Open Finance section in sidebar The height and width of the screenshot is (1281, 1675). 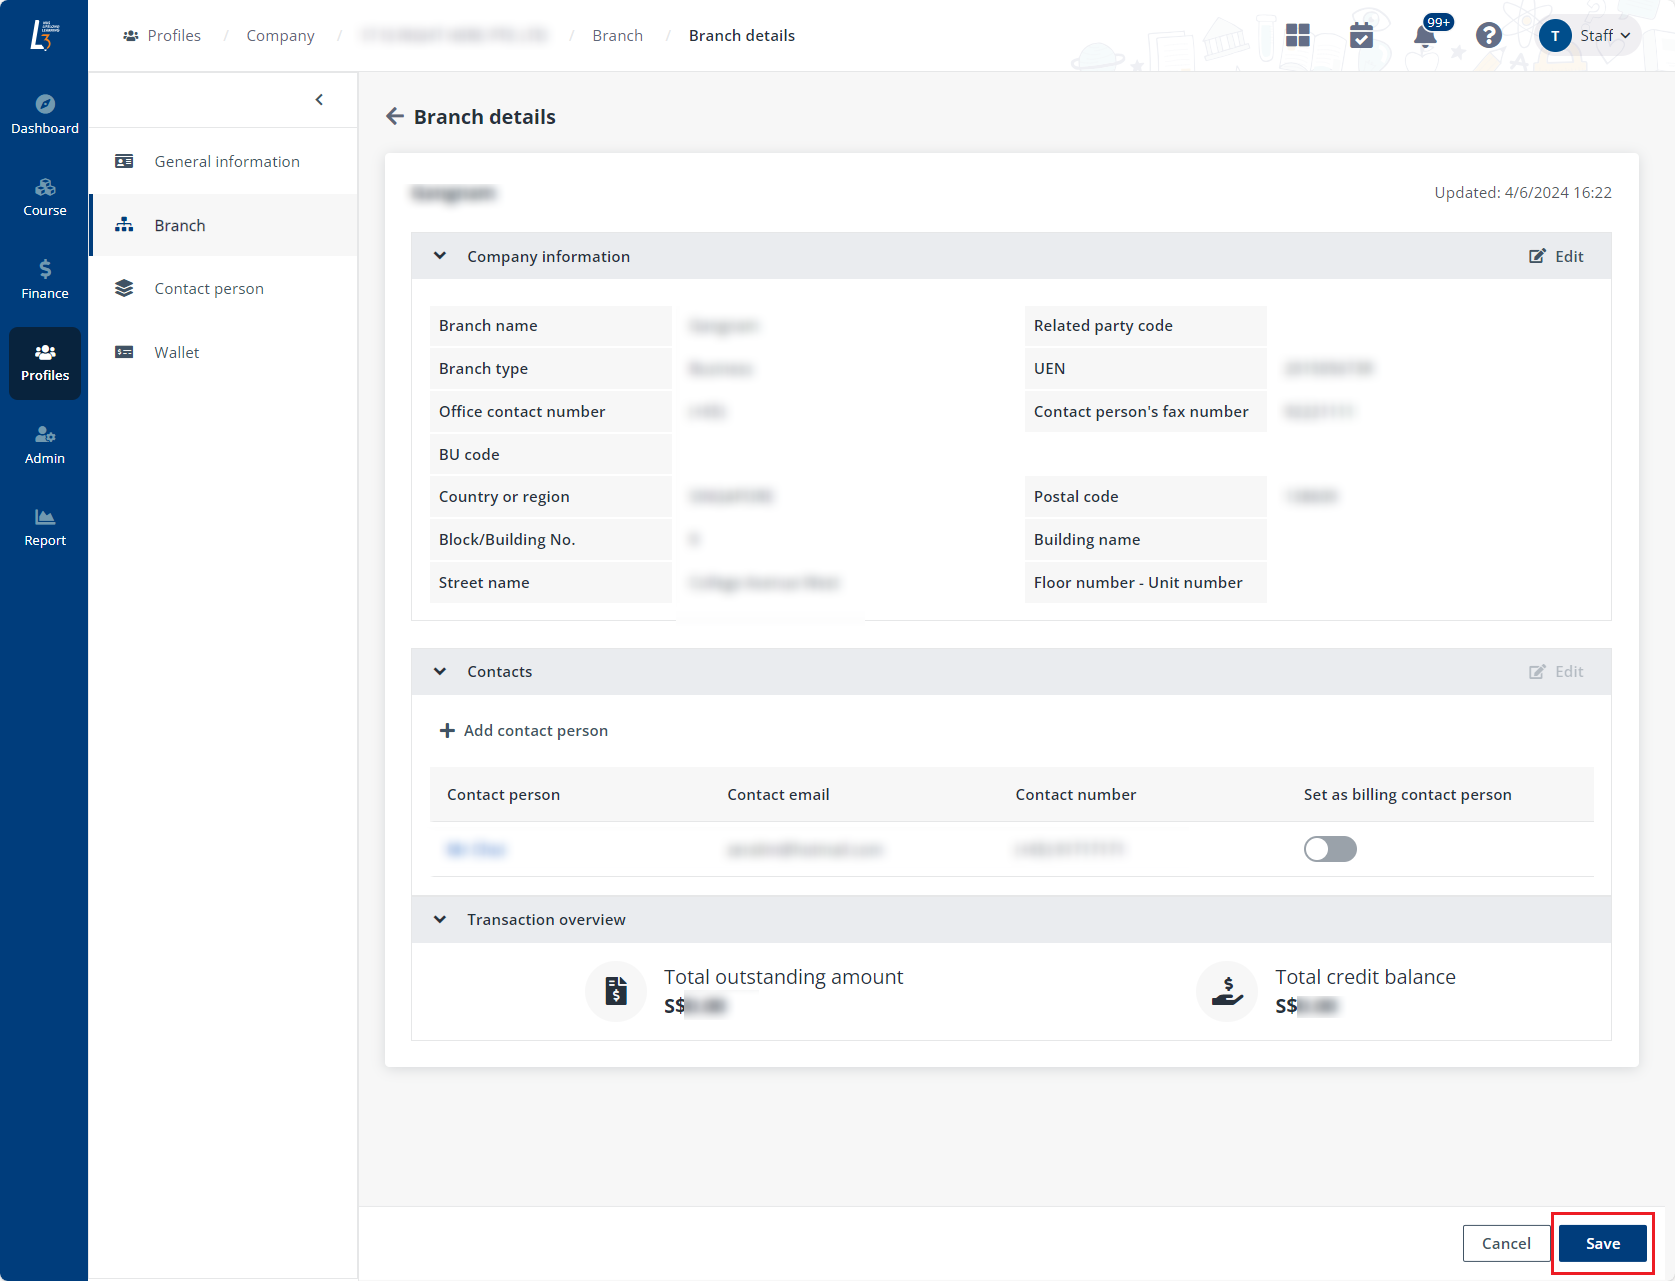point(45,280)
